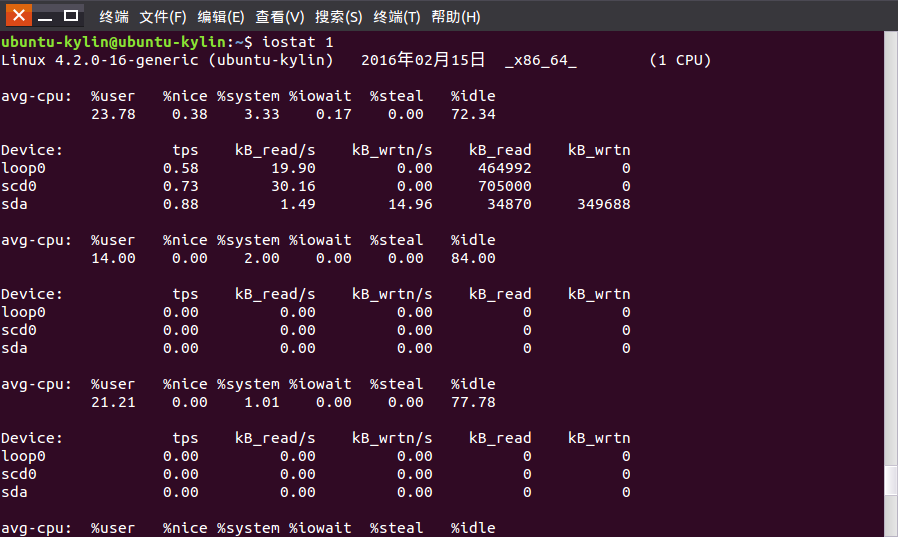The image size is (898, 537).
Task: Click the %user value 14.00
Action: 113,258
